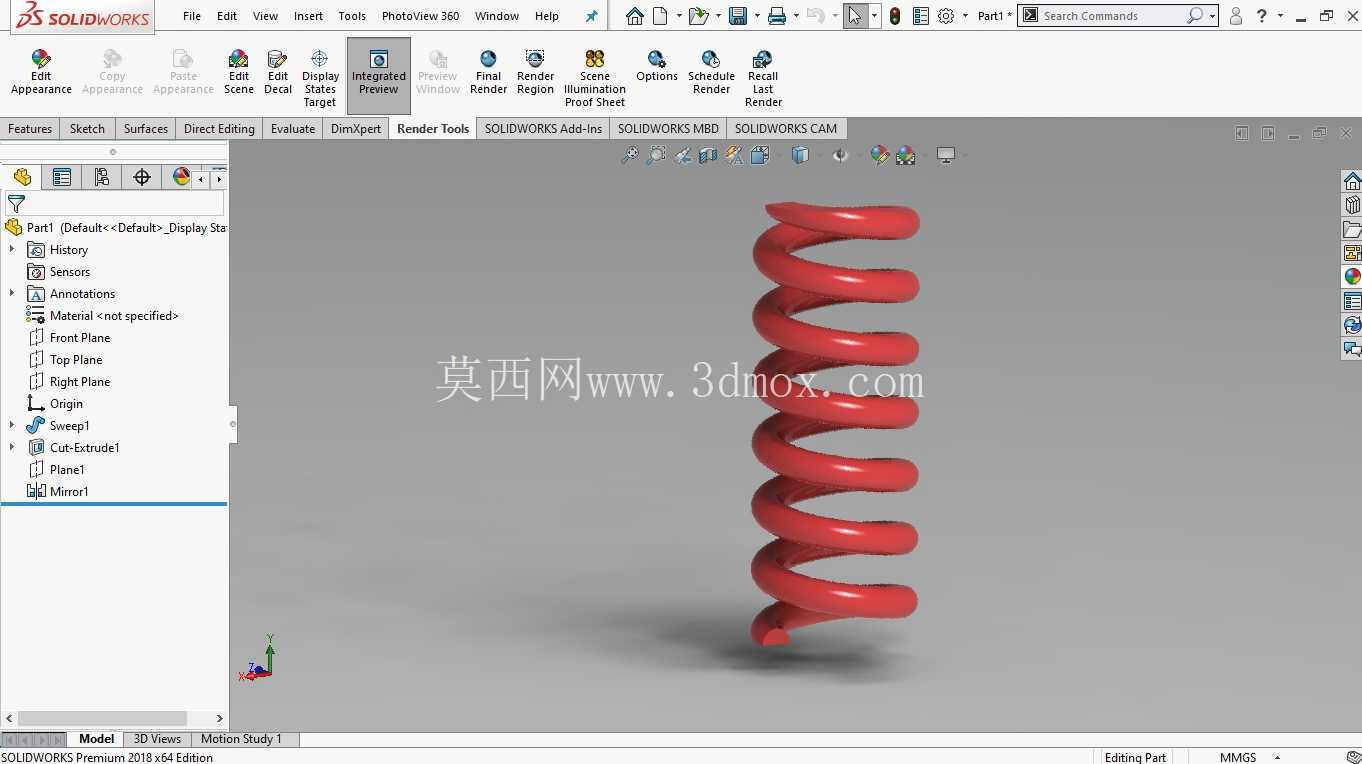1362x764 pixels.
Task: Click the Rebuild traffic light icon
Action: [x=895, y=16]
